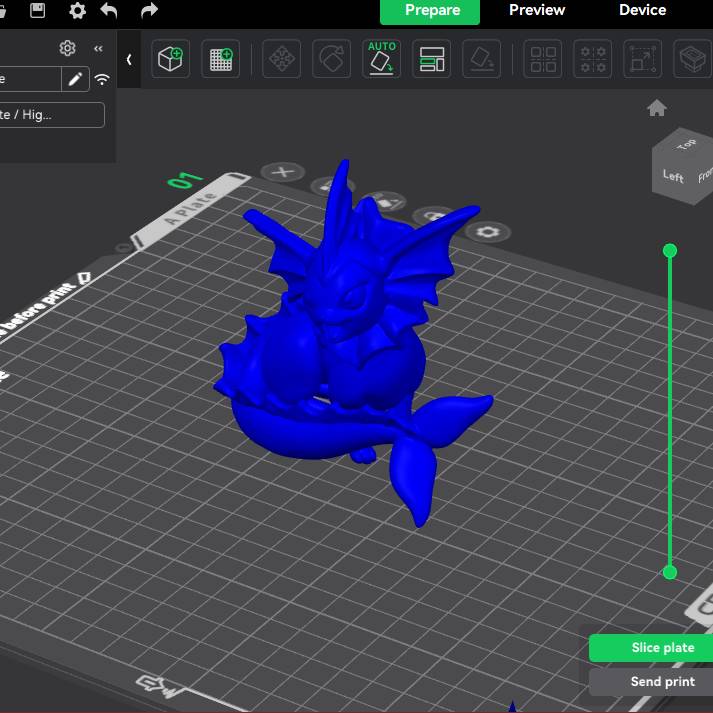Click the Left face of the view cube
Image resolution: width=713 pixels, height=713 pixels.
(672, 176)
